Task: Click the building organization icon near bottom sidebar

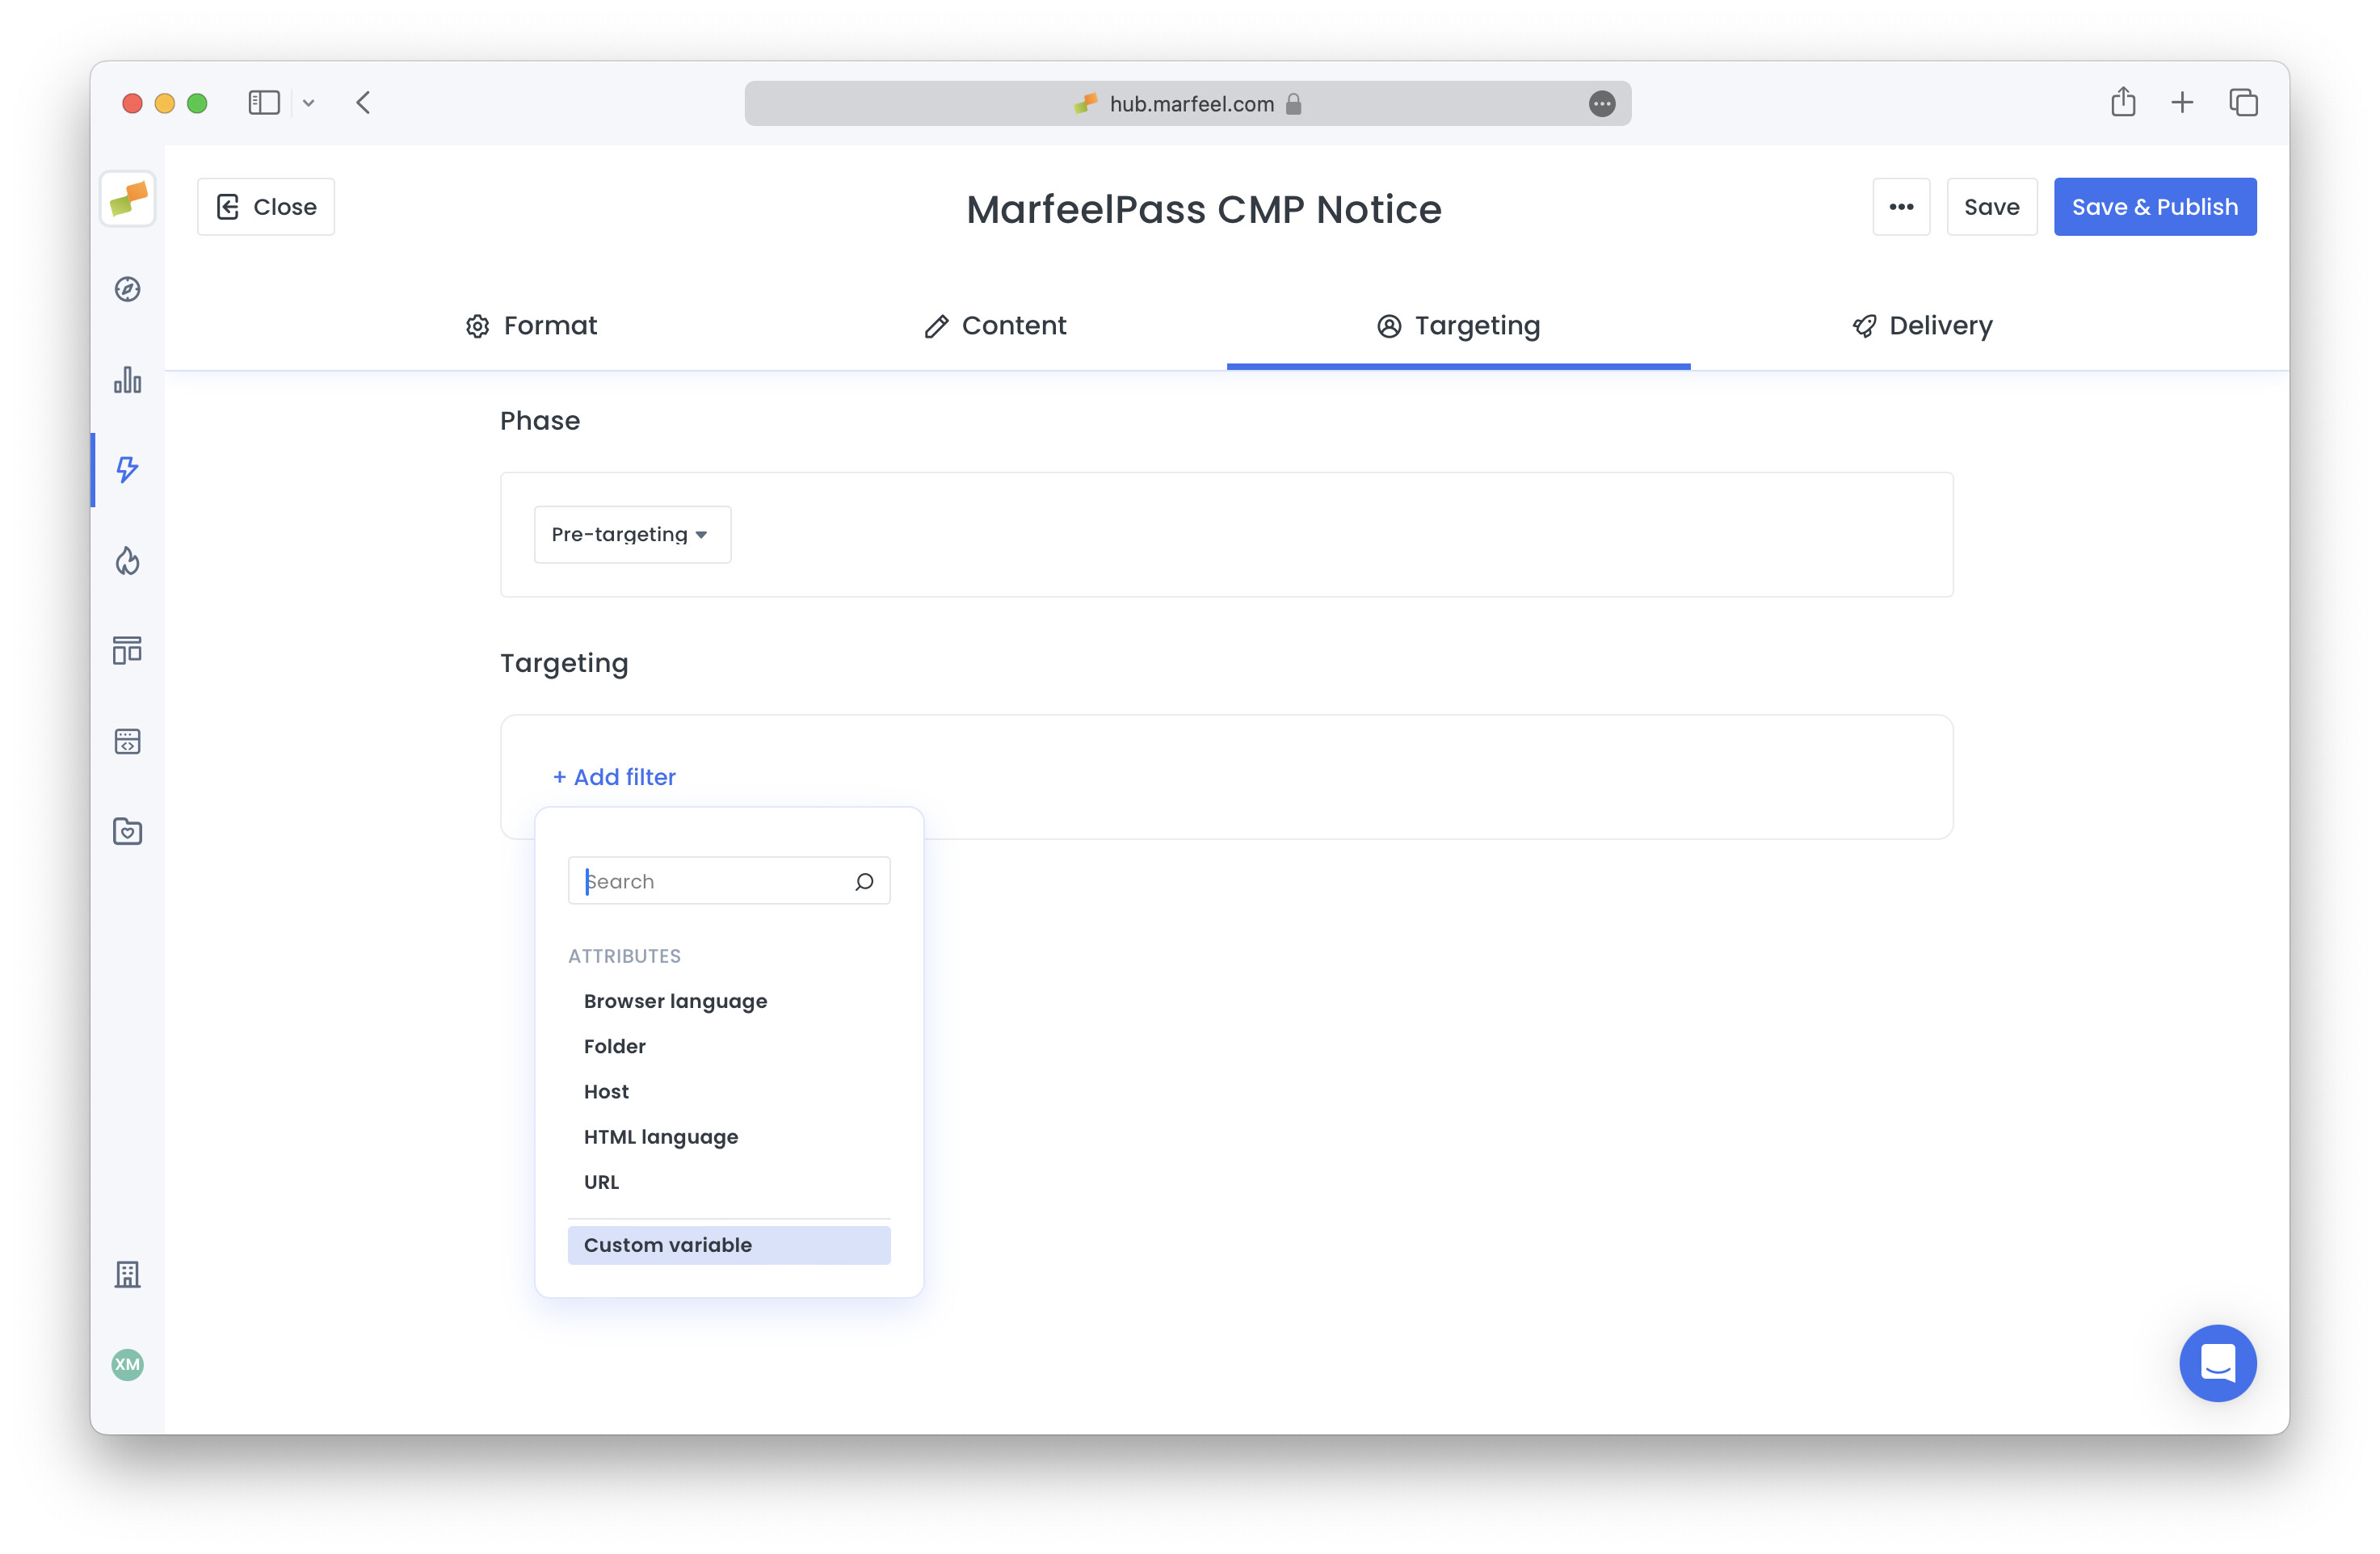Action: (x=127, y=1275)
